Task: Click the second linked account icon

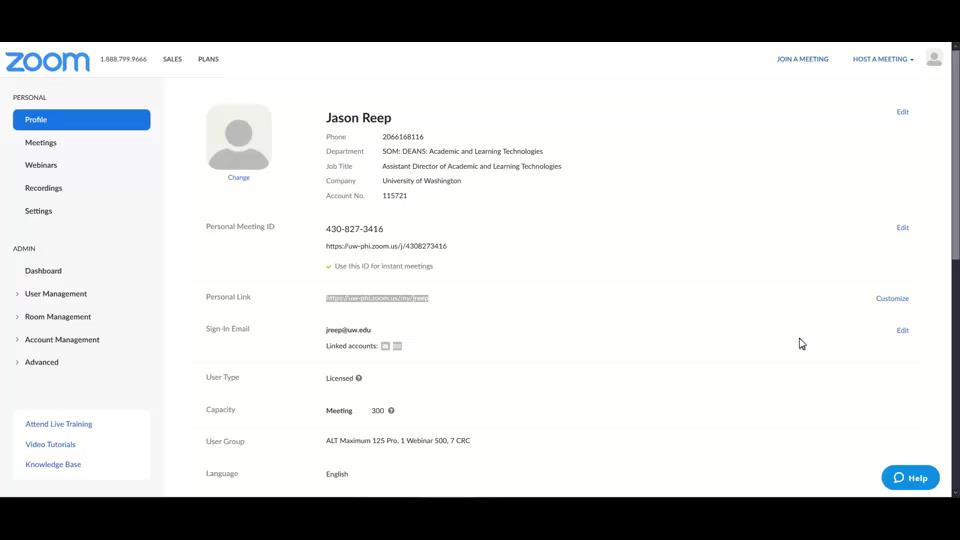Action: point(397,346)
